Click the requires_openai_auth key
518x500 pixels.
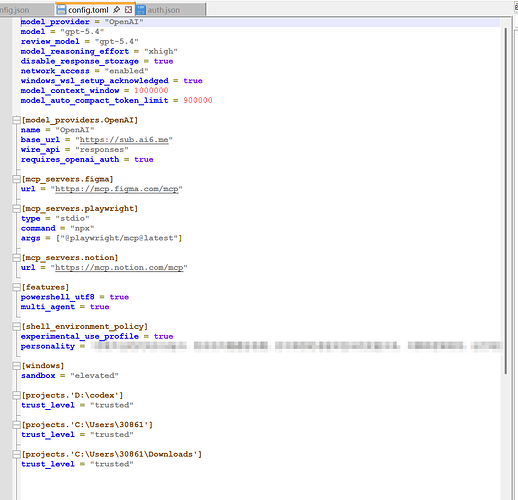tap(70, 160)
